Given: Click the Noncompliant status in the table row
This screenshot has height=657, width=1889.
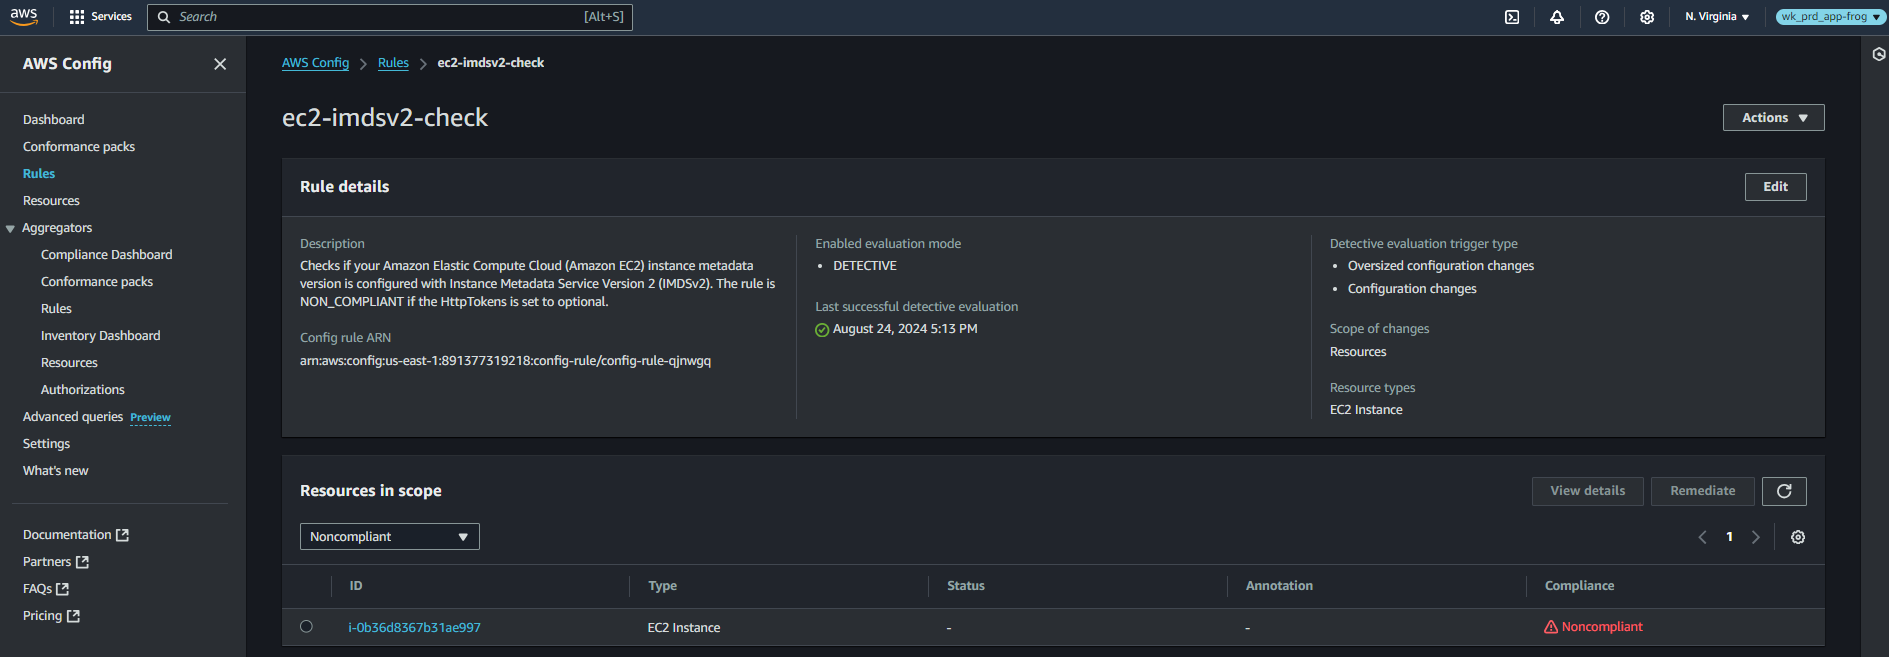Looking at the screenshot, I should tap(1594, 627).
